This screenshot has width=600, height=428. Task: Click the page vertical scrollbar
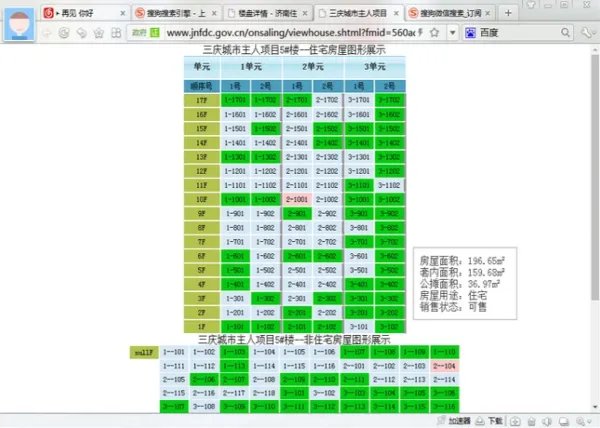(595, 177)
